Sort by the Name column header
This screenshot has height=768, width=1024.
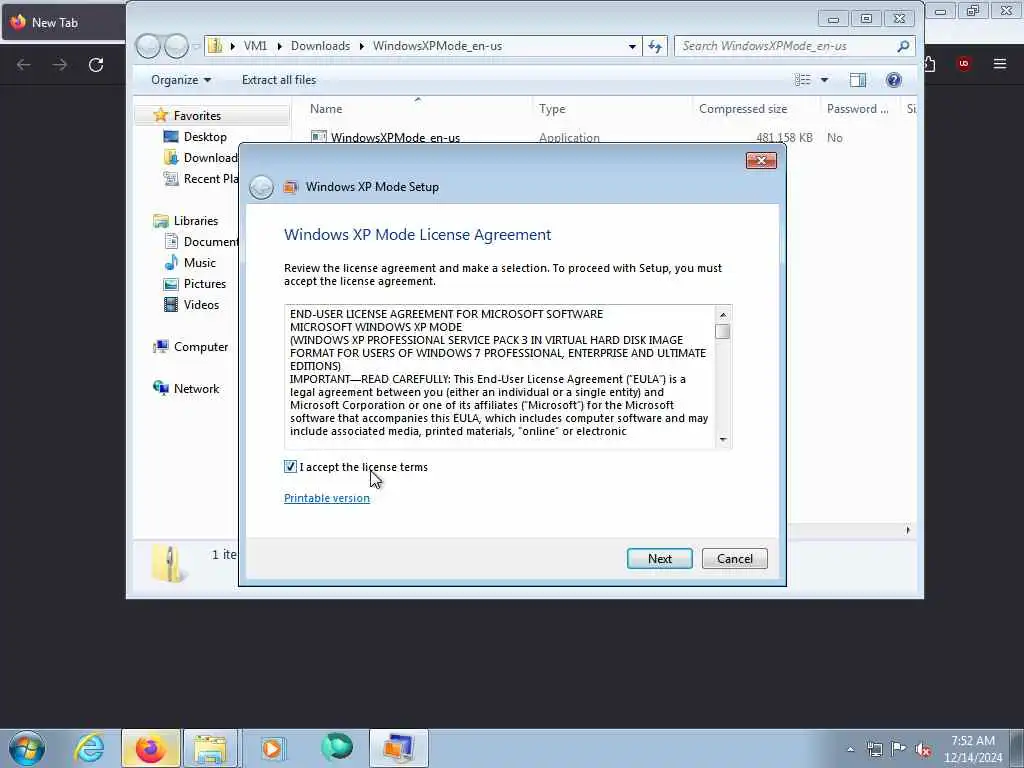[326, 109]
